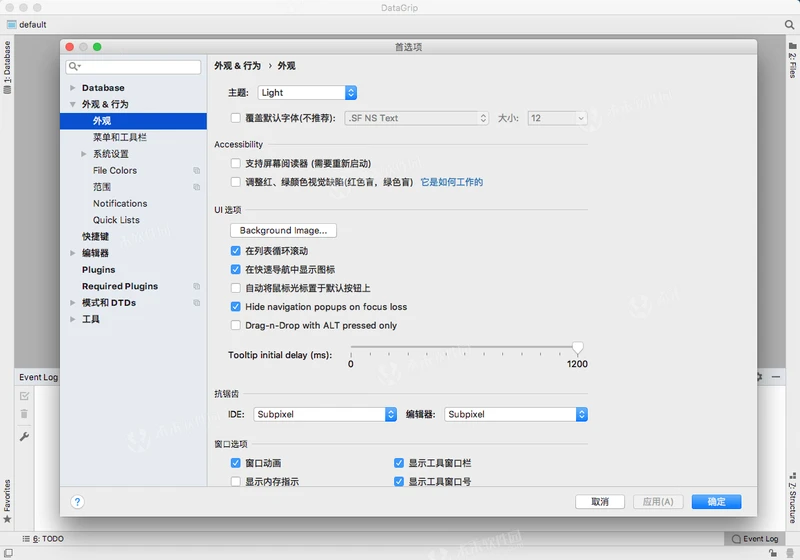Click the Background Image... button
Image resolution: width=800 pixels, height=560 pixels.
(x=283, y=231)
